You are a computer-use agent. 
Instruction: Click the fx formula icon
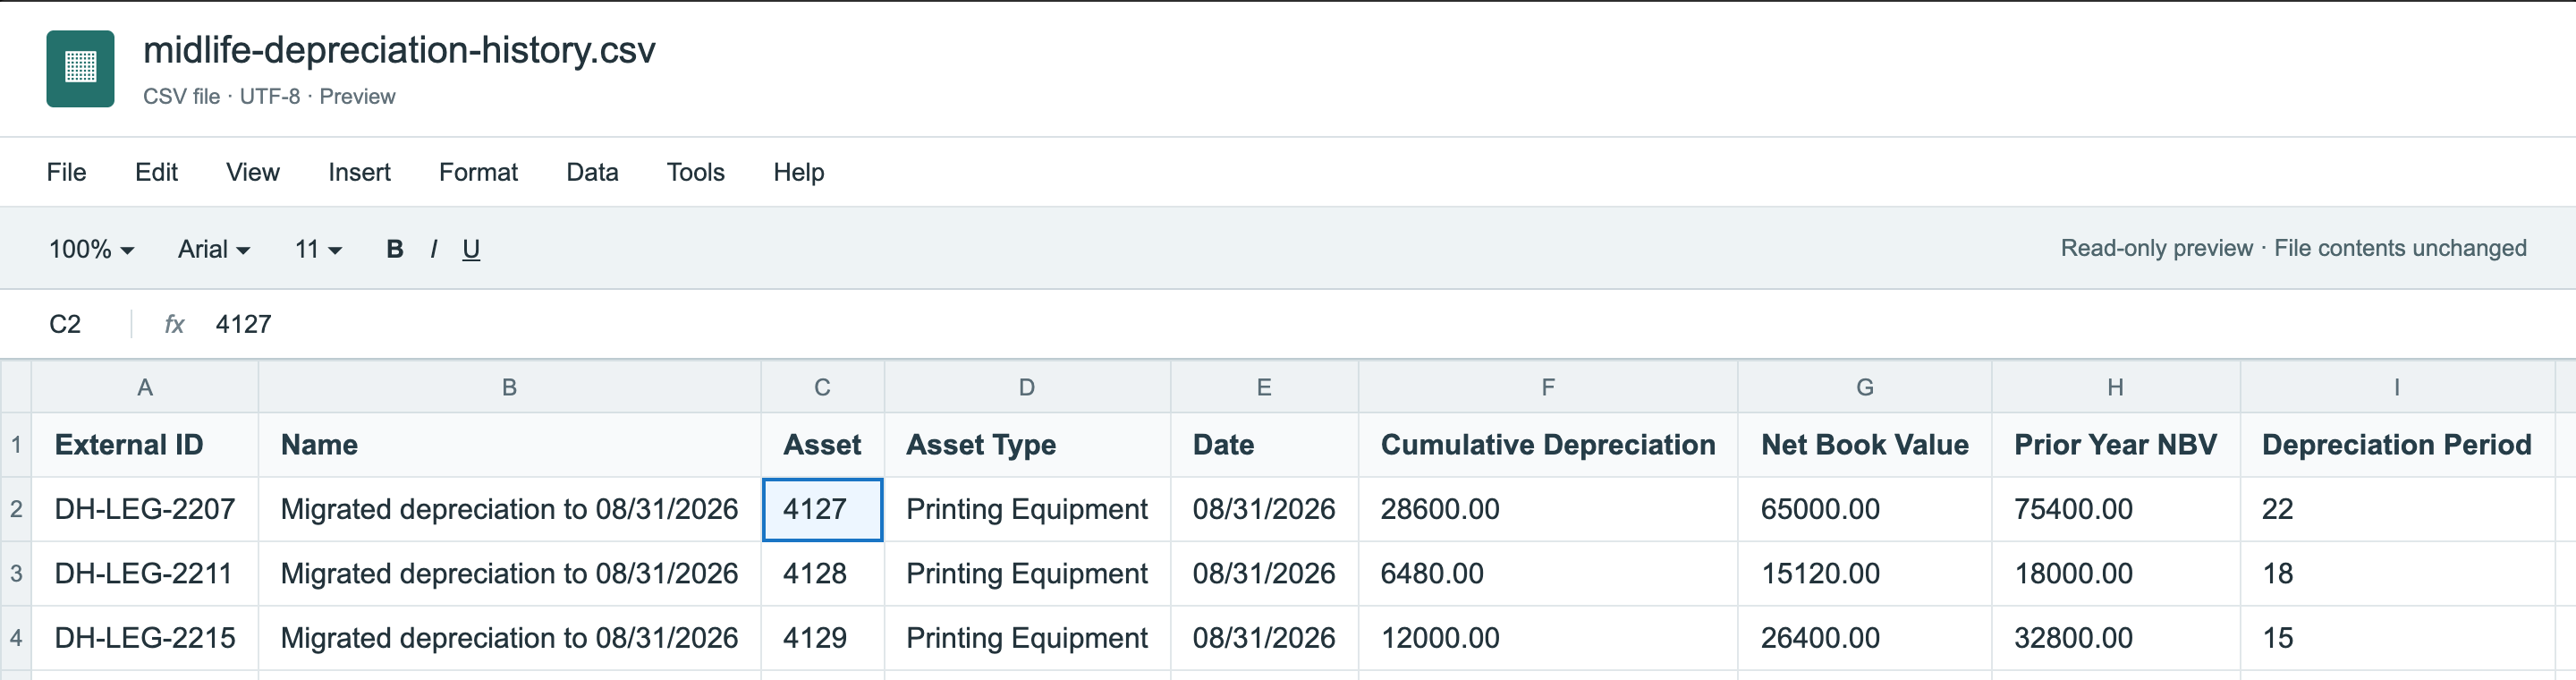174,324
